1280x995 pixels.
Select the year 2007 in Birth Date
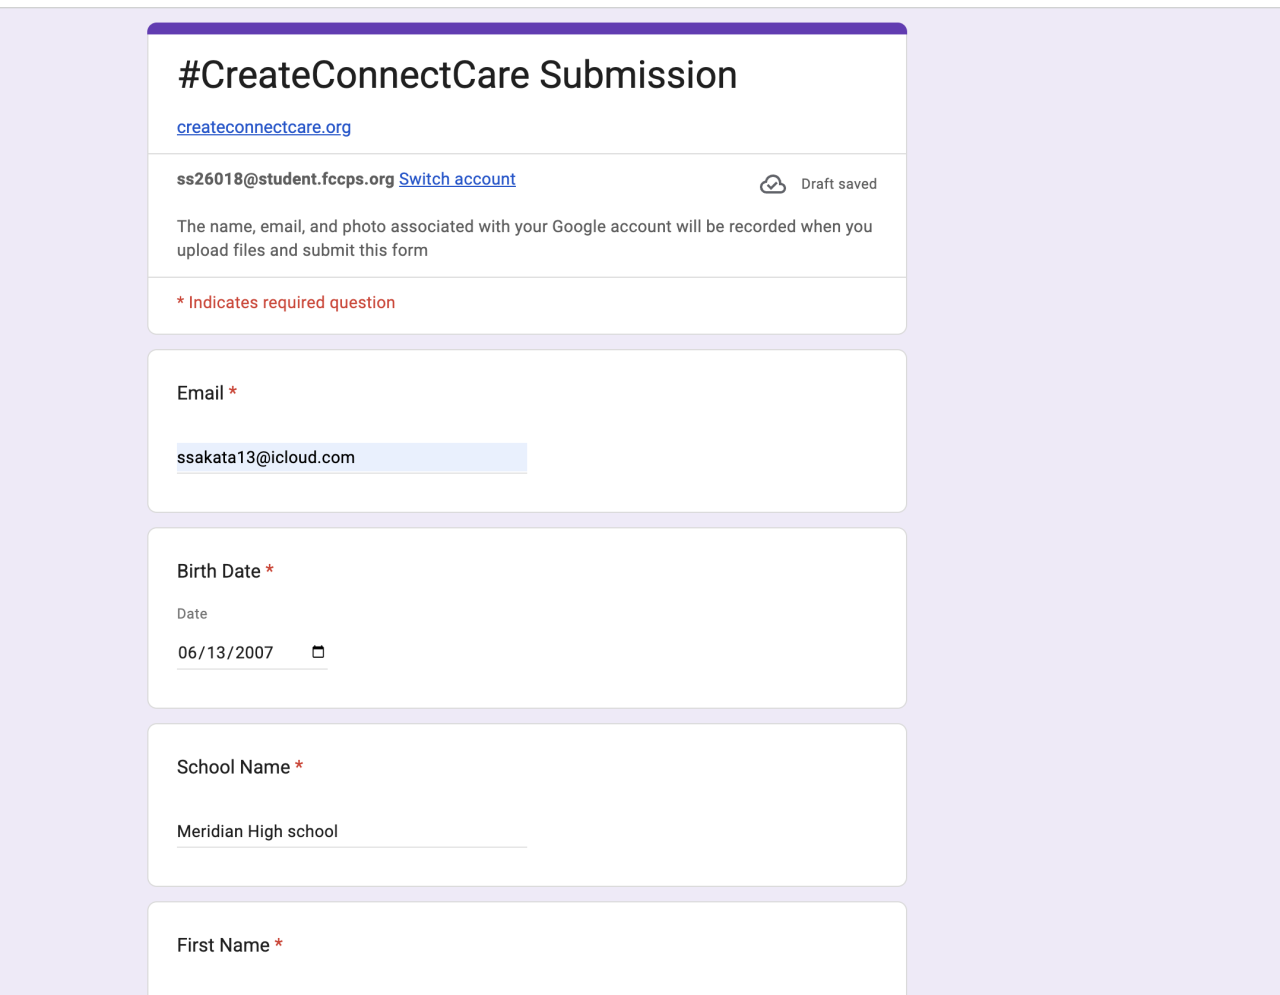tap(254, 653)
